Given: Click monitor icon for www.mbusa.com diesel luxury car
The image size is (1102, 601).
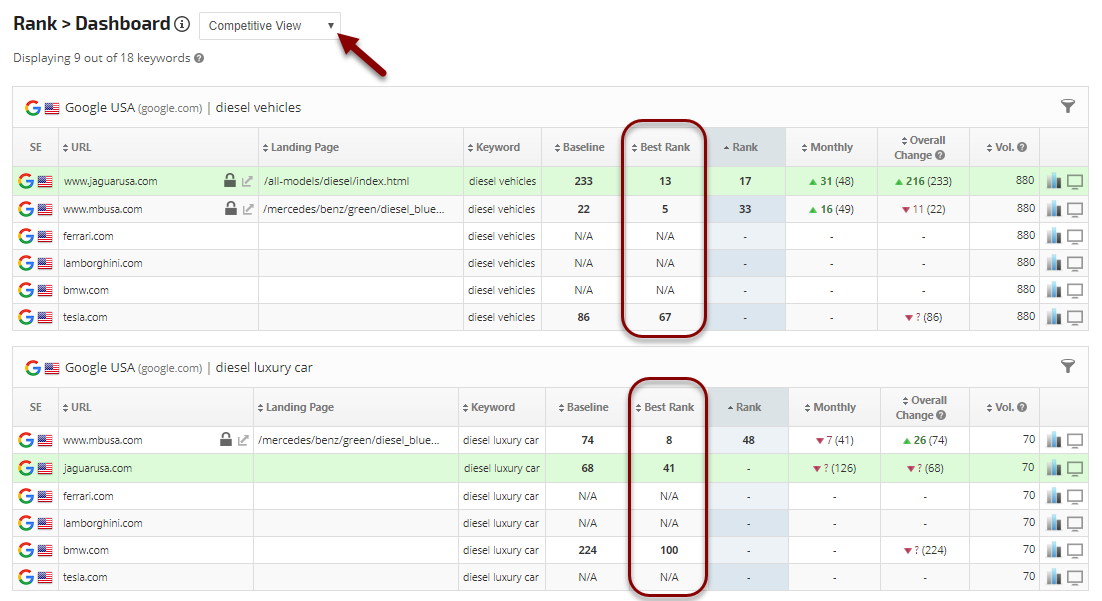Looking at the screenshot, I should click(1076, 440).
